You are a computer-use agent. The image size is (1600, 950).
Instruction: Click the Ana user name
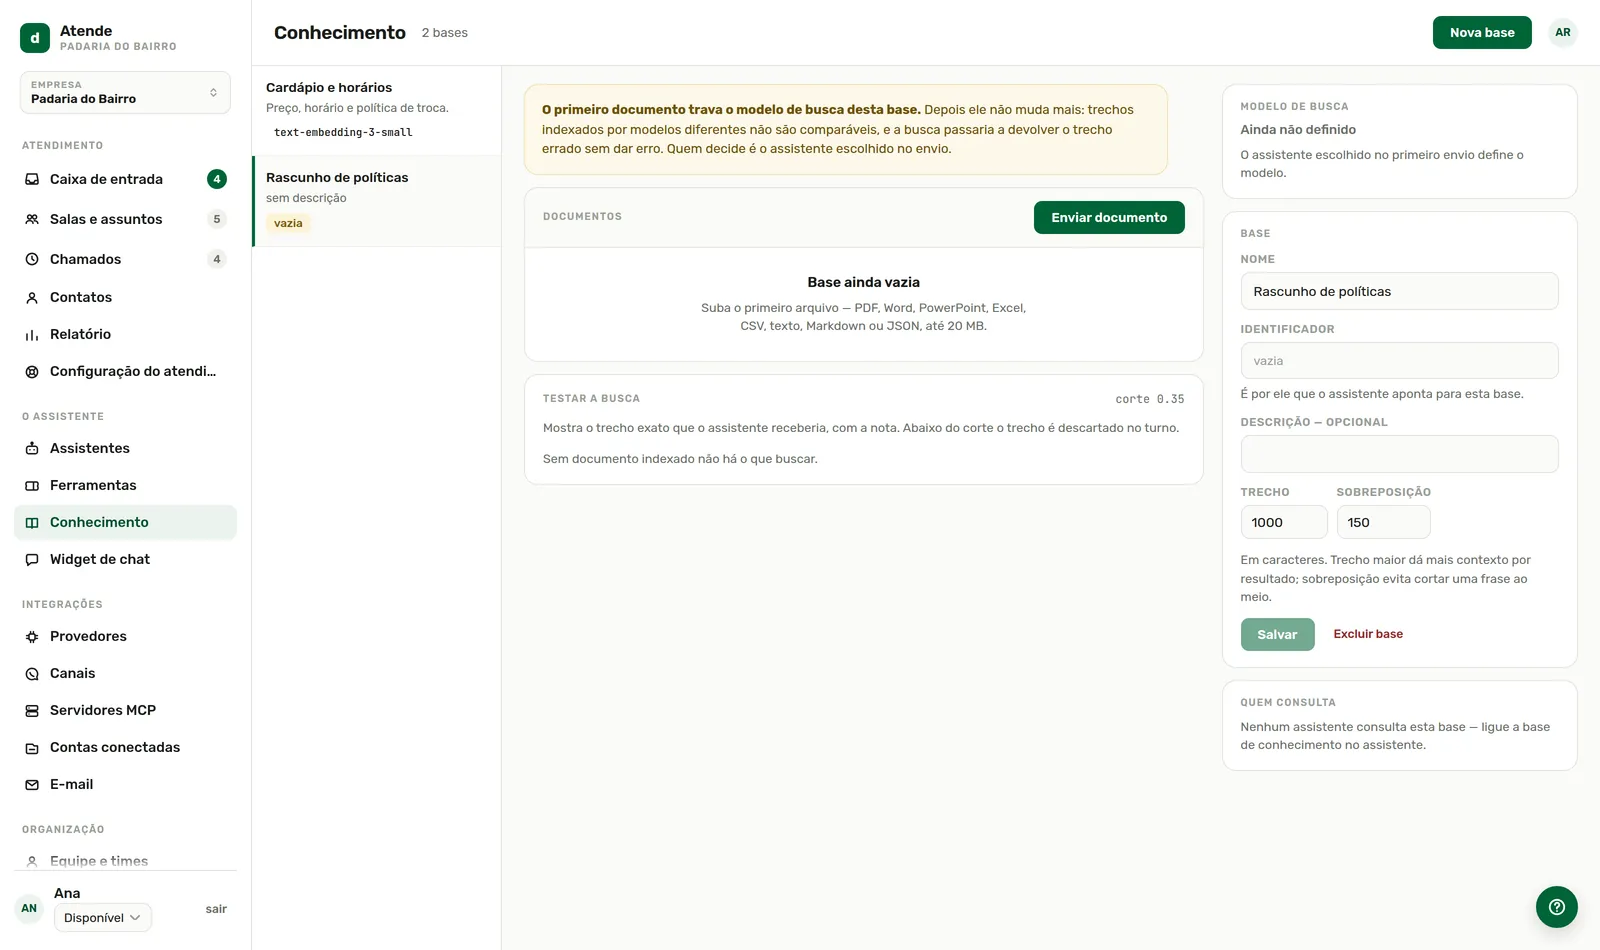click(x=67, y=893)
